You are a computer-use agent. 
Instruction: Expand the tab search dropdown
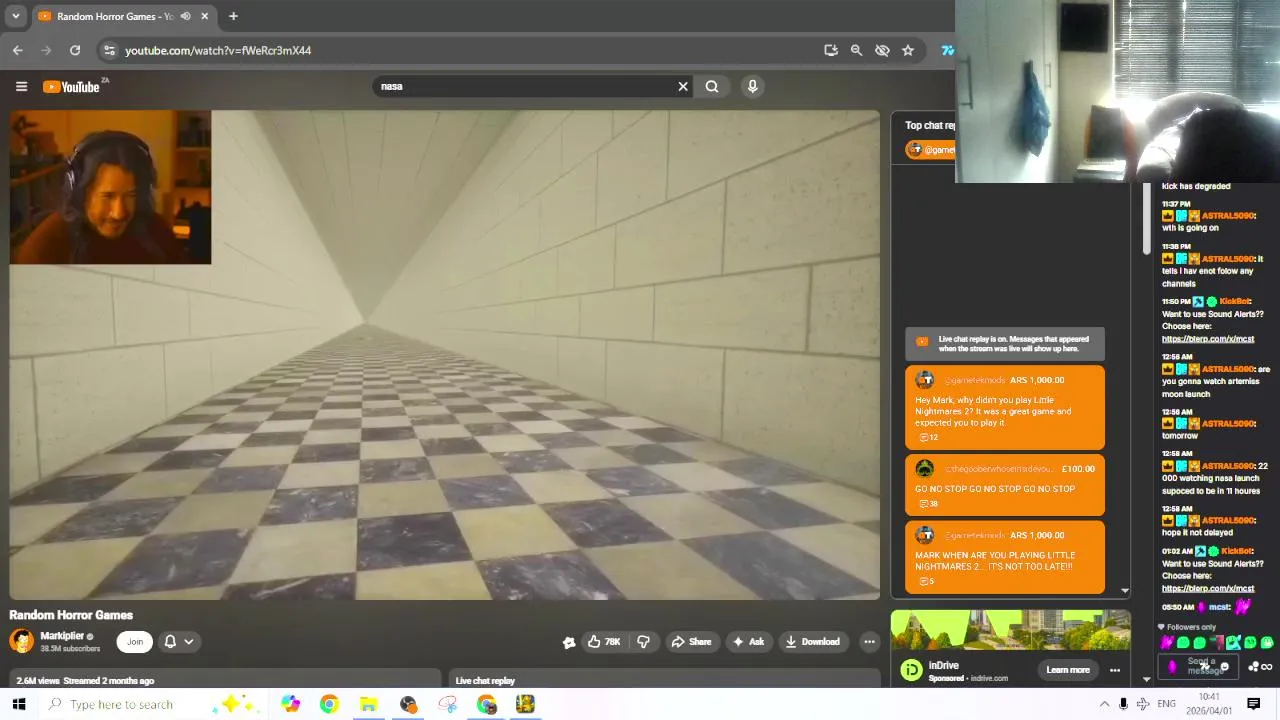[16, 16]
